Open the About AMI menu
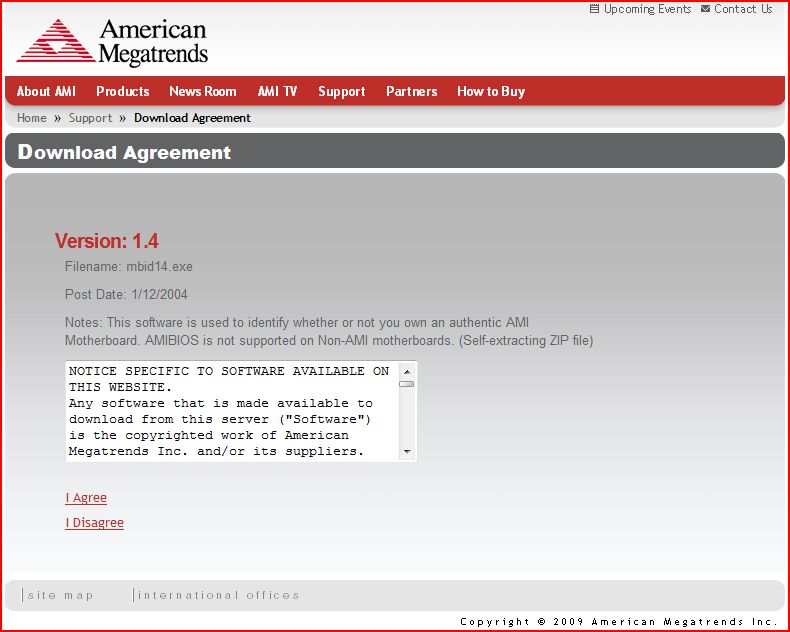 click(x=46, y=91)
